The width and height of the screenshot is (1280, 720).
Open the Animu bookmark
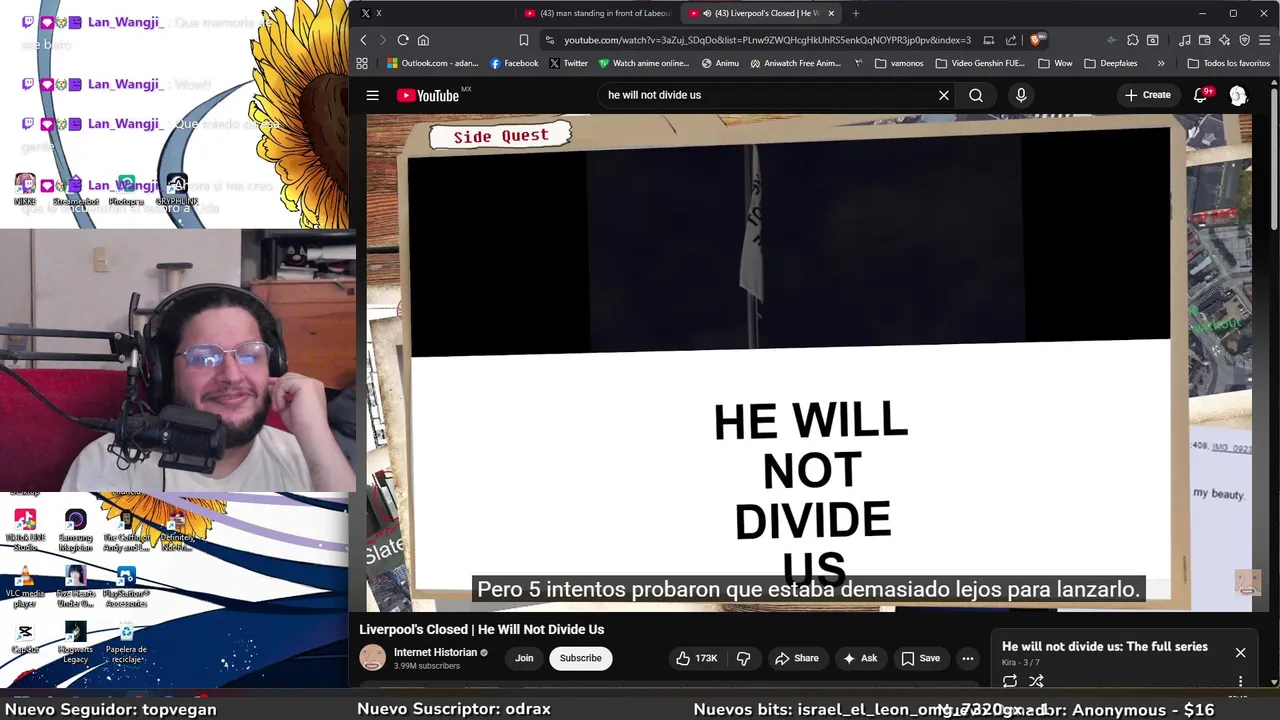pyautogui.click(x=720, y=63)
